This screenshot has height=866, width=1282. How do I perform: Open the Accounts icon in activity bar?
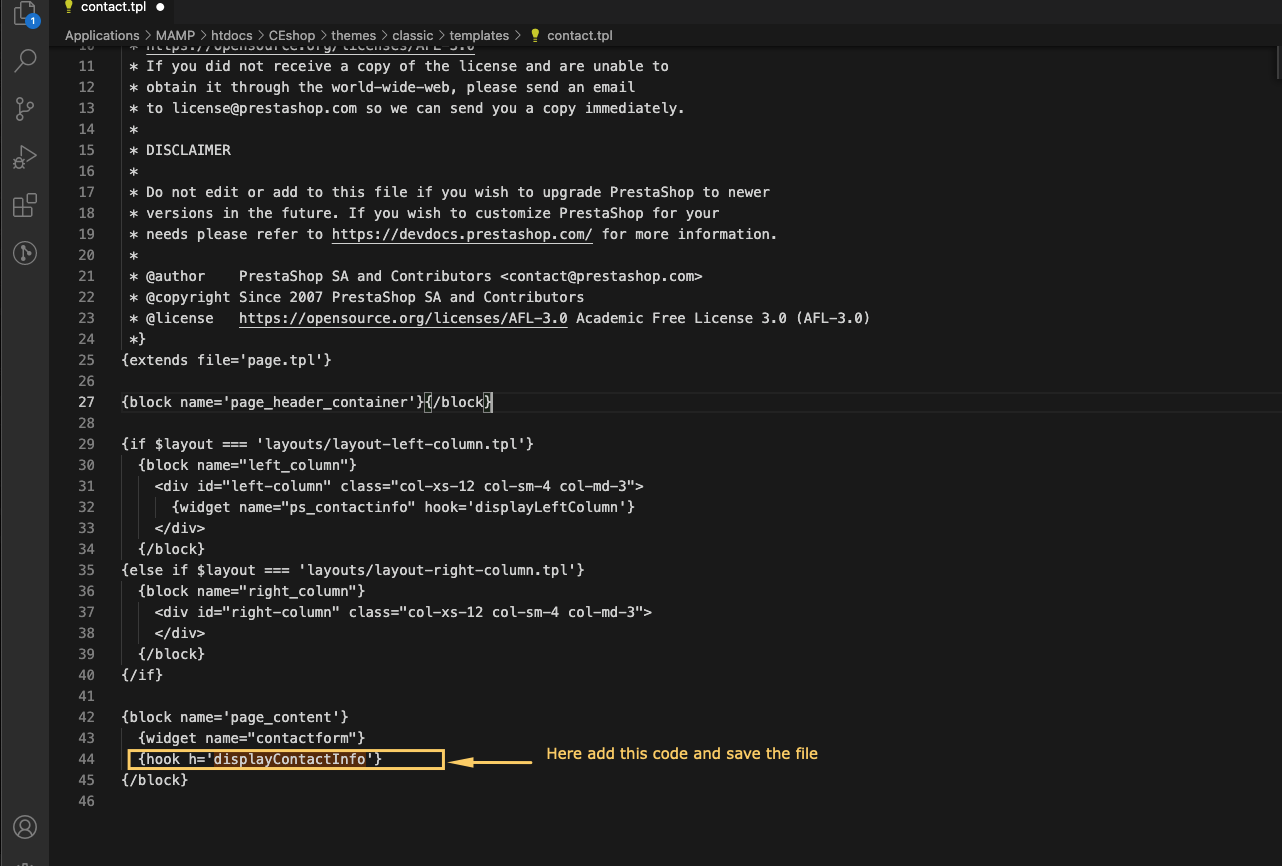[25, 827]
